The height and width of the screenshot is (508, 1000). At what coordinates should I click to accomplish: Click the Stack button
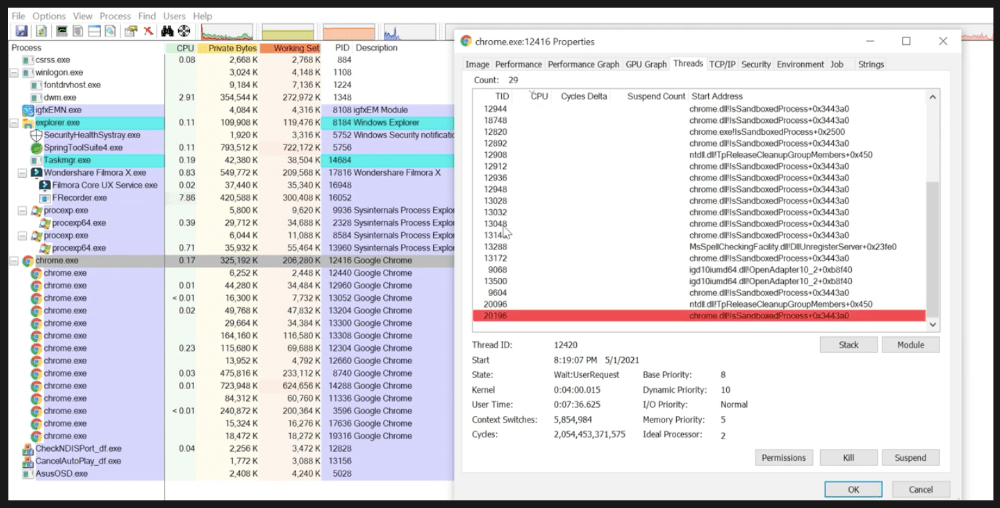pos(848,345)
